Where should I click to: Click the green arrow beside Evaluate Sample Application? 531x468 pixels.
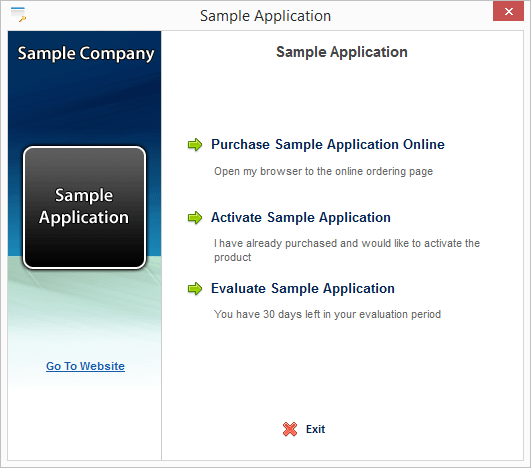click(x=195, y=289)
